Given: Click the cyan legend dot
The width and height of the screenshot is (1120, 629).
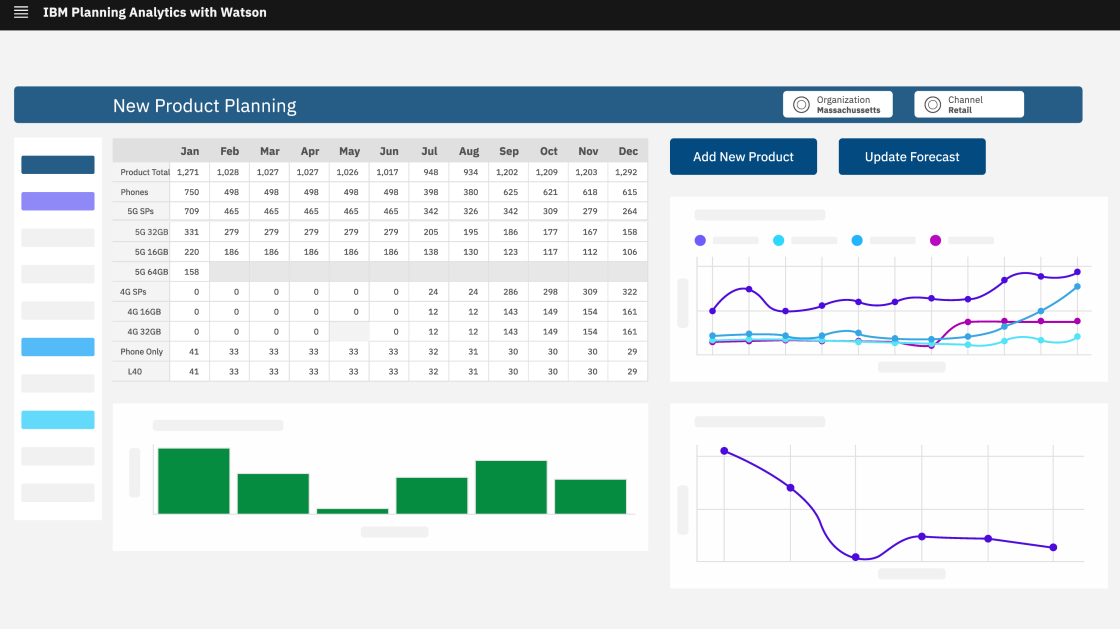Looking at the screenshot, I should pos(779,241).
